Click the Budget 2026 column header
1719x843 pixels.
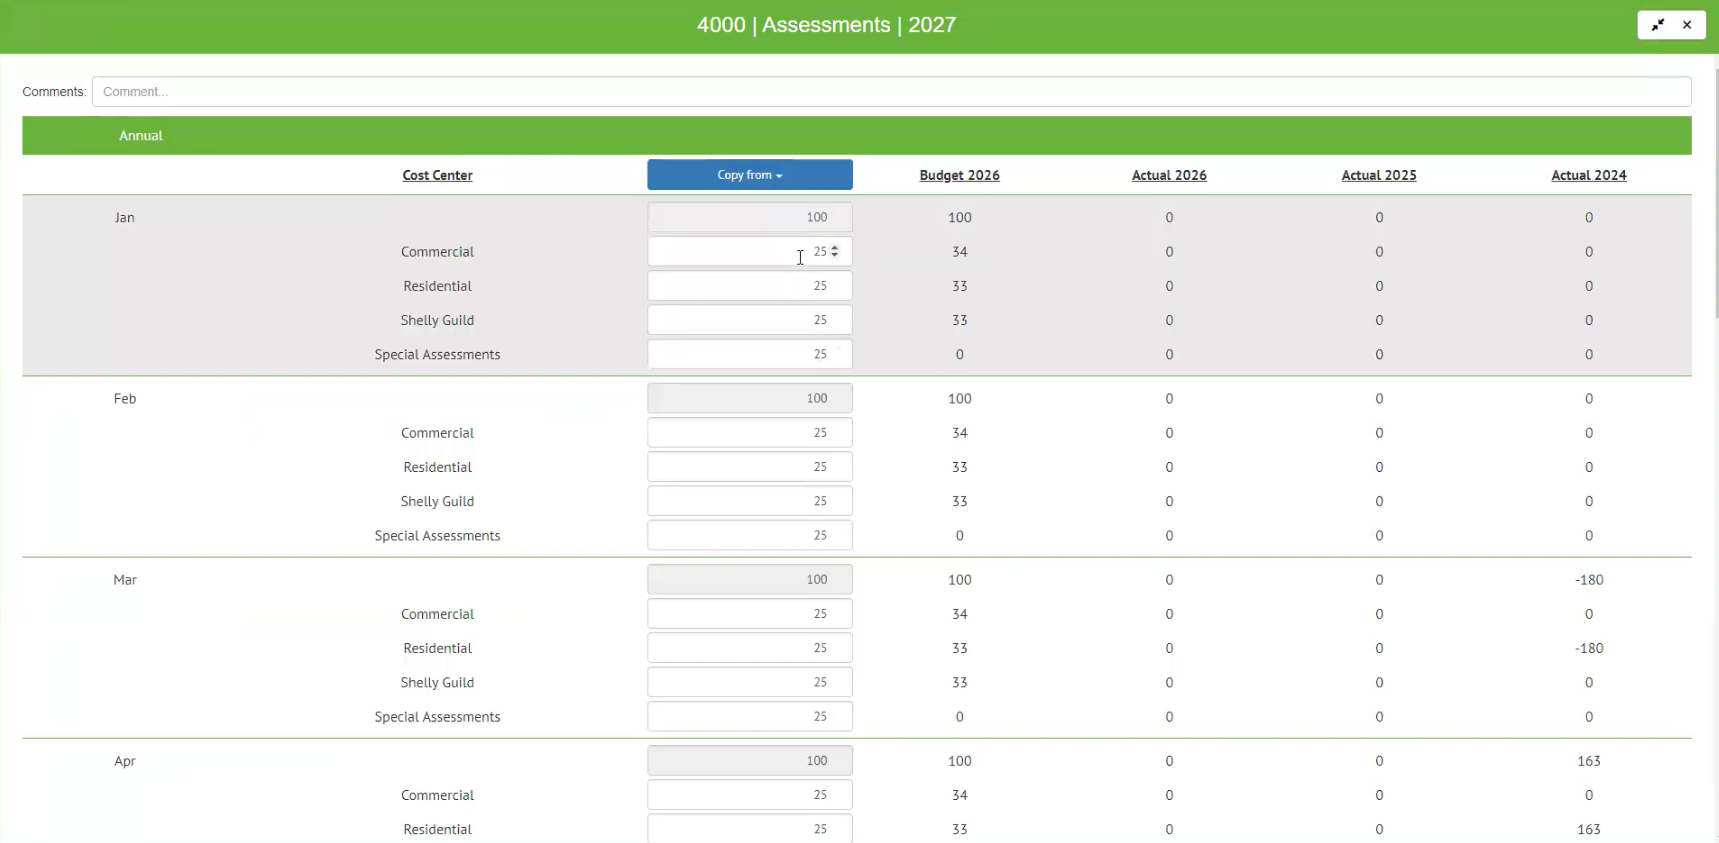click(959, 175)
